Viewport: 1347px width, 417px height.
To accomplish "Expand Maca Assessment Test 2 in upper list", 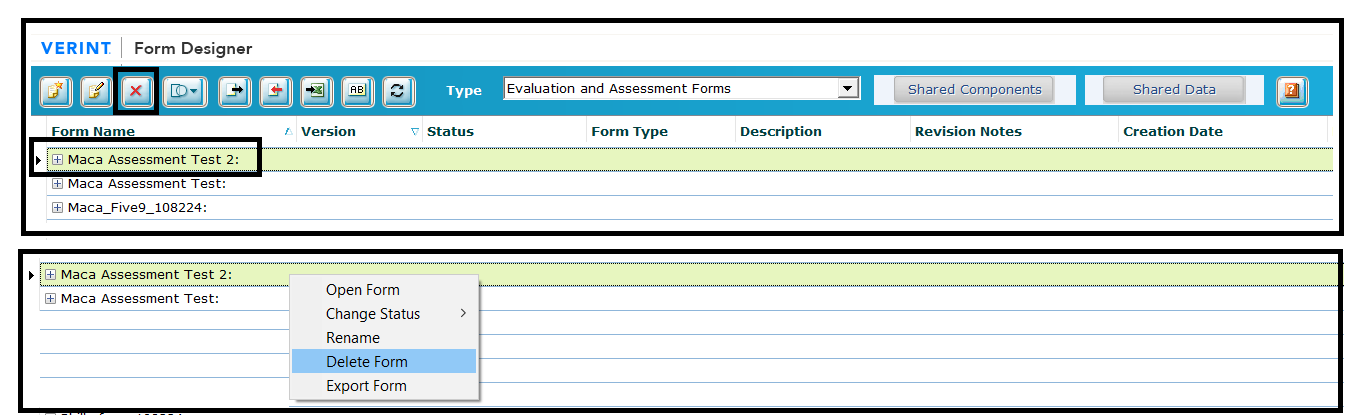I will [57, 160].
